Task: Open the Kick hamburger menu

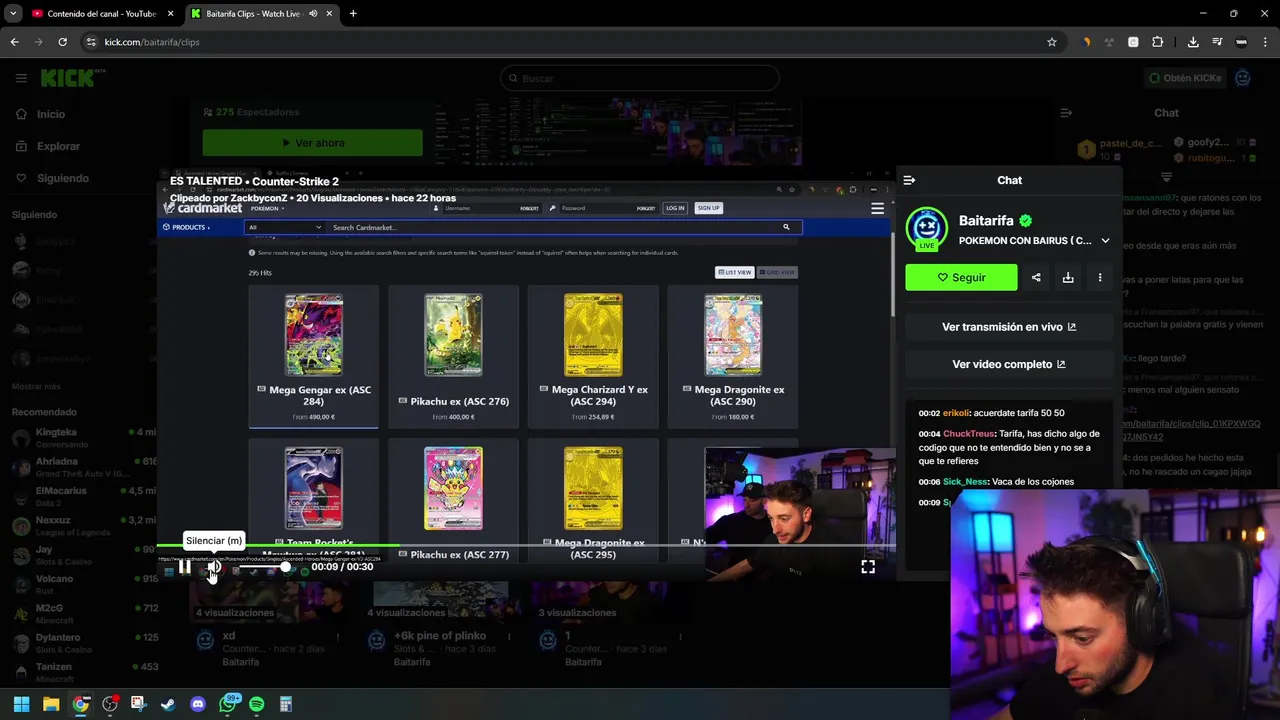Action: [21, 78]
